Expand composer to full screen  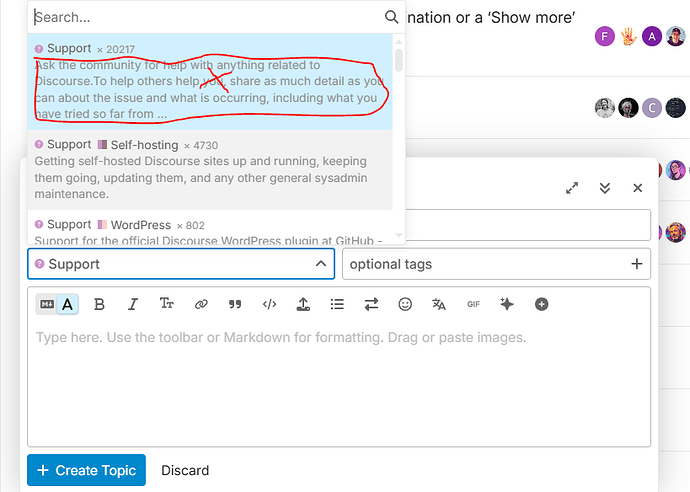click(x=572, y=188)
